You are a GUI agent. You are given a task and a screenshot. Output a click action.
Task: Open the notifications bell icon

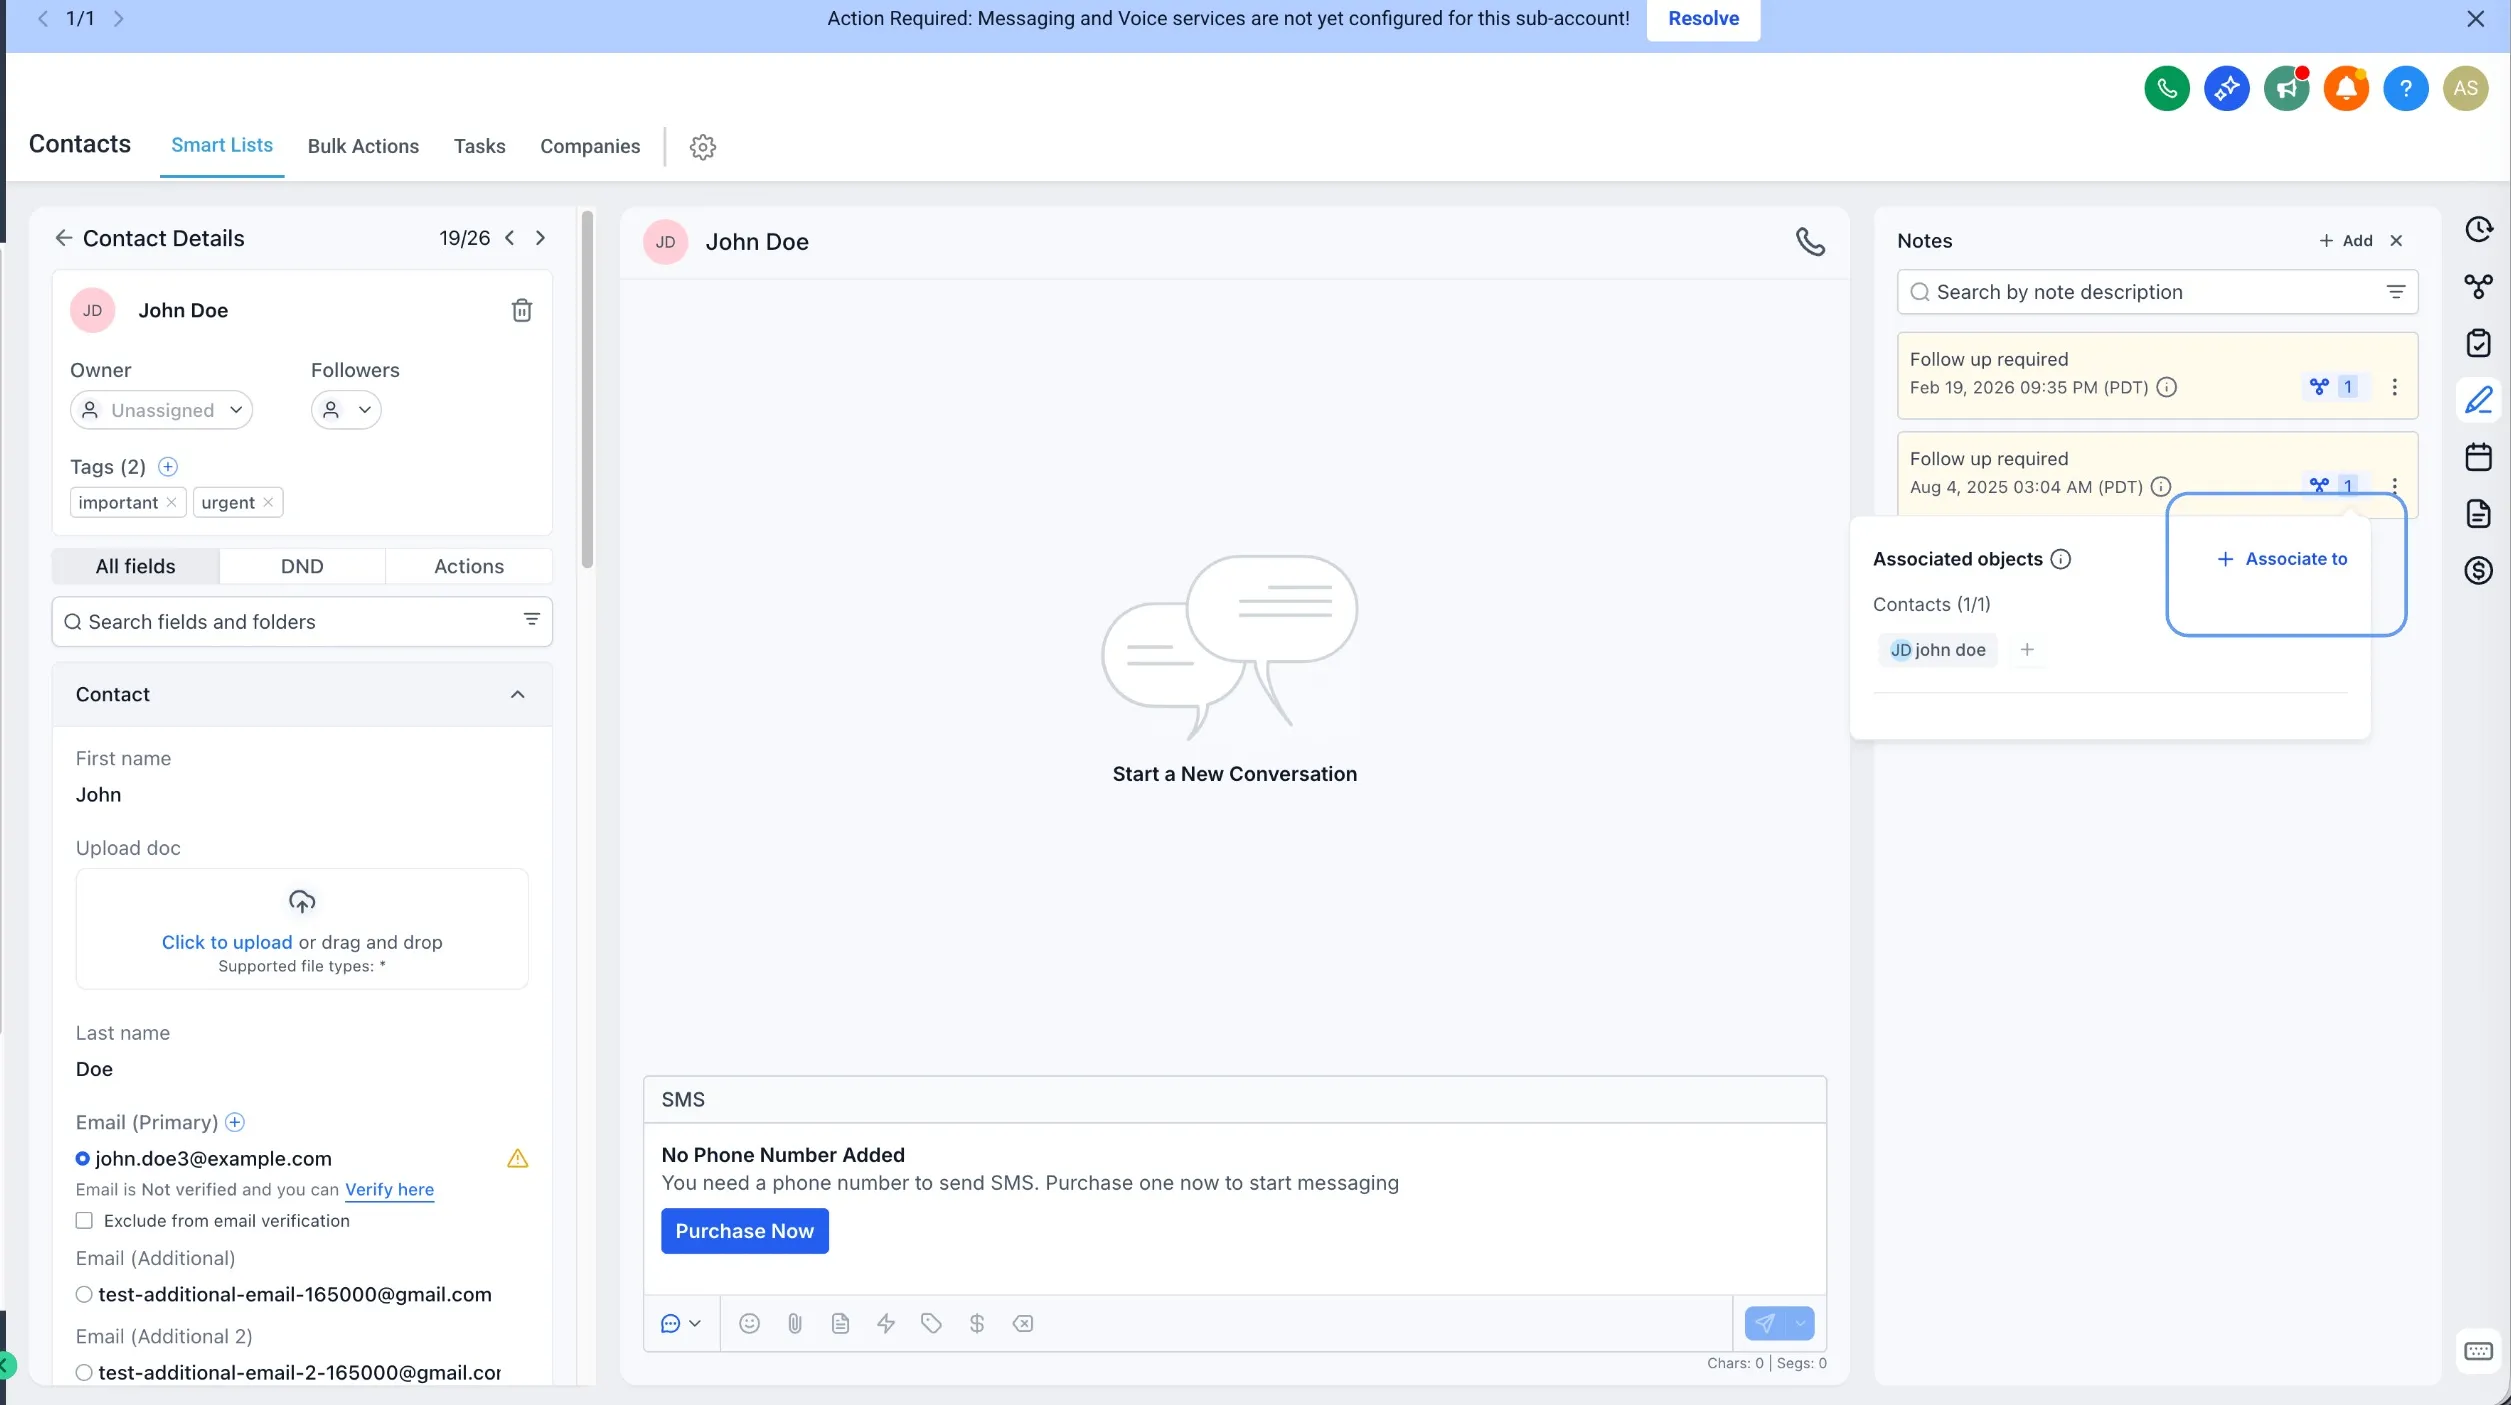[2345, 89]
